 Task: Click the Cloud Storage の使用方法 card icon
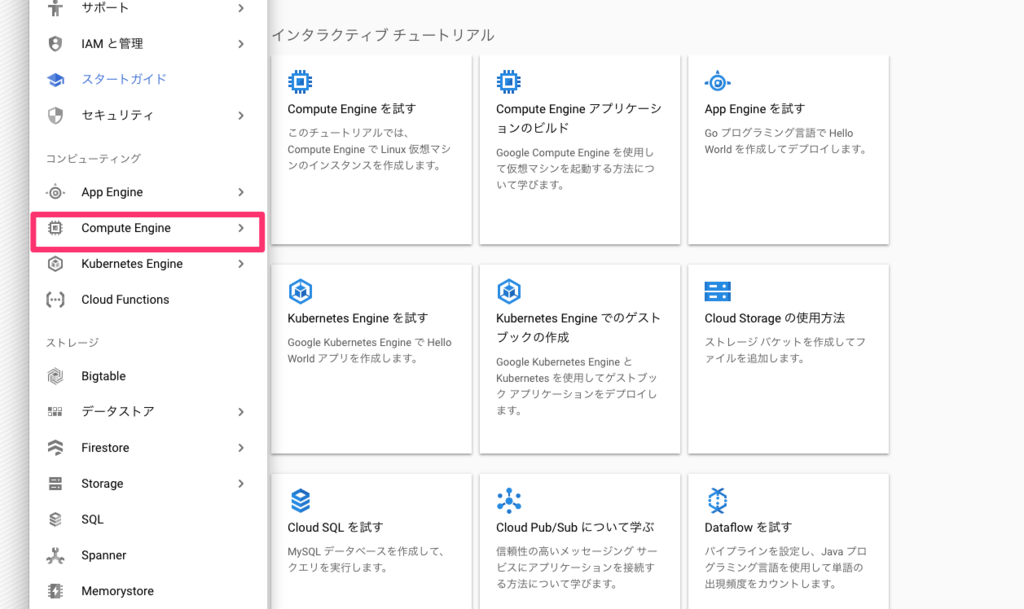pos(718,291)
